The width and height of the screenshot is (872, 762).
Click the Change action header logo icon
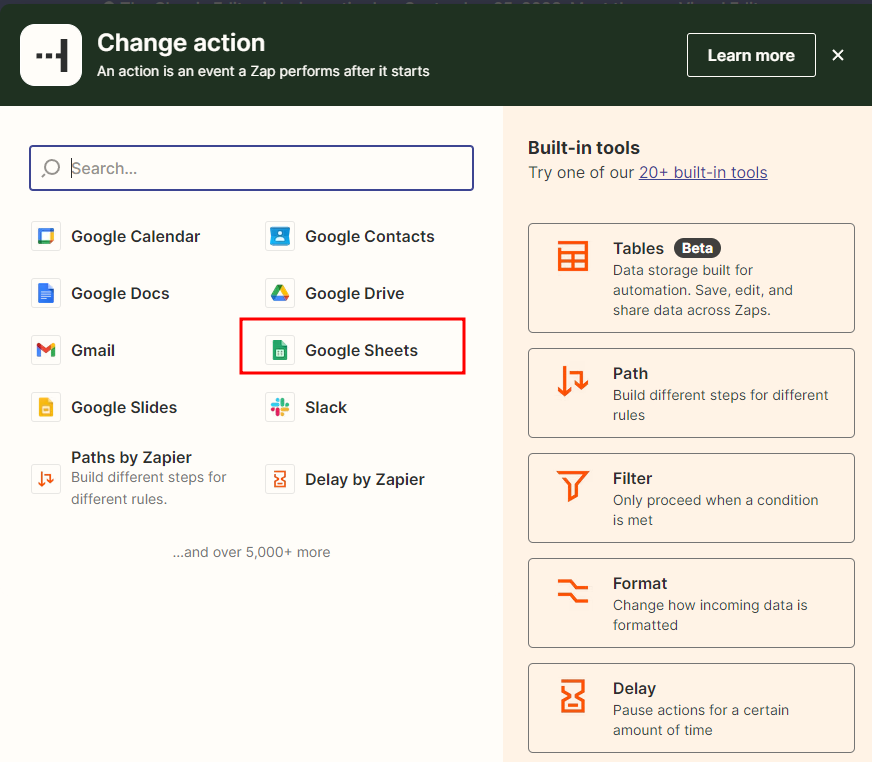[51, 55]
